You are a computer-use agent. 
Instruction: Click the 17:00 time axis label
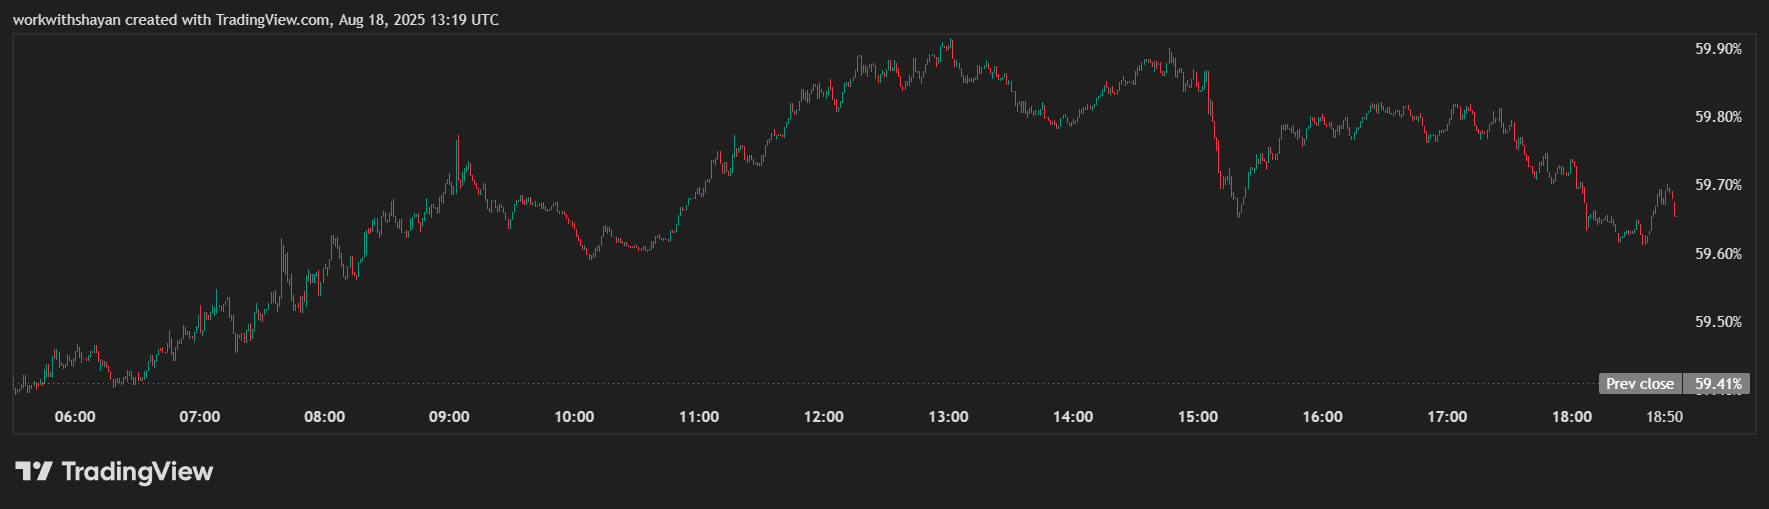coord(1447,417)
